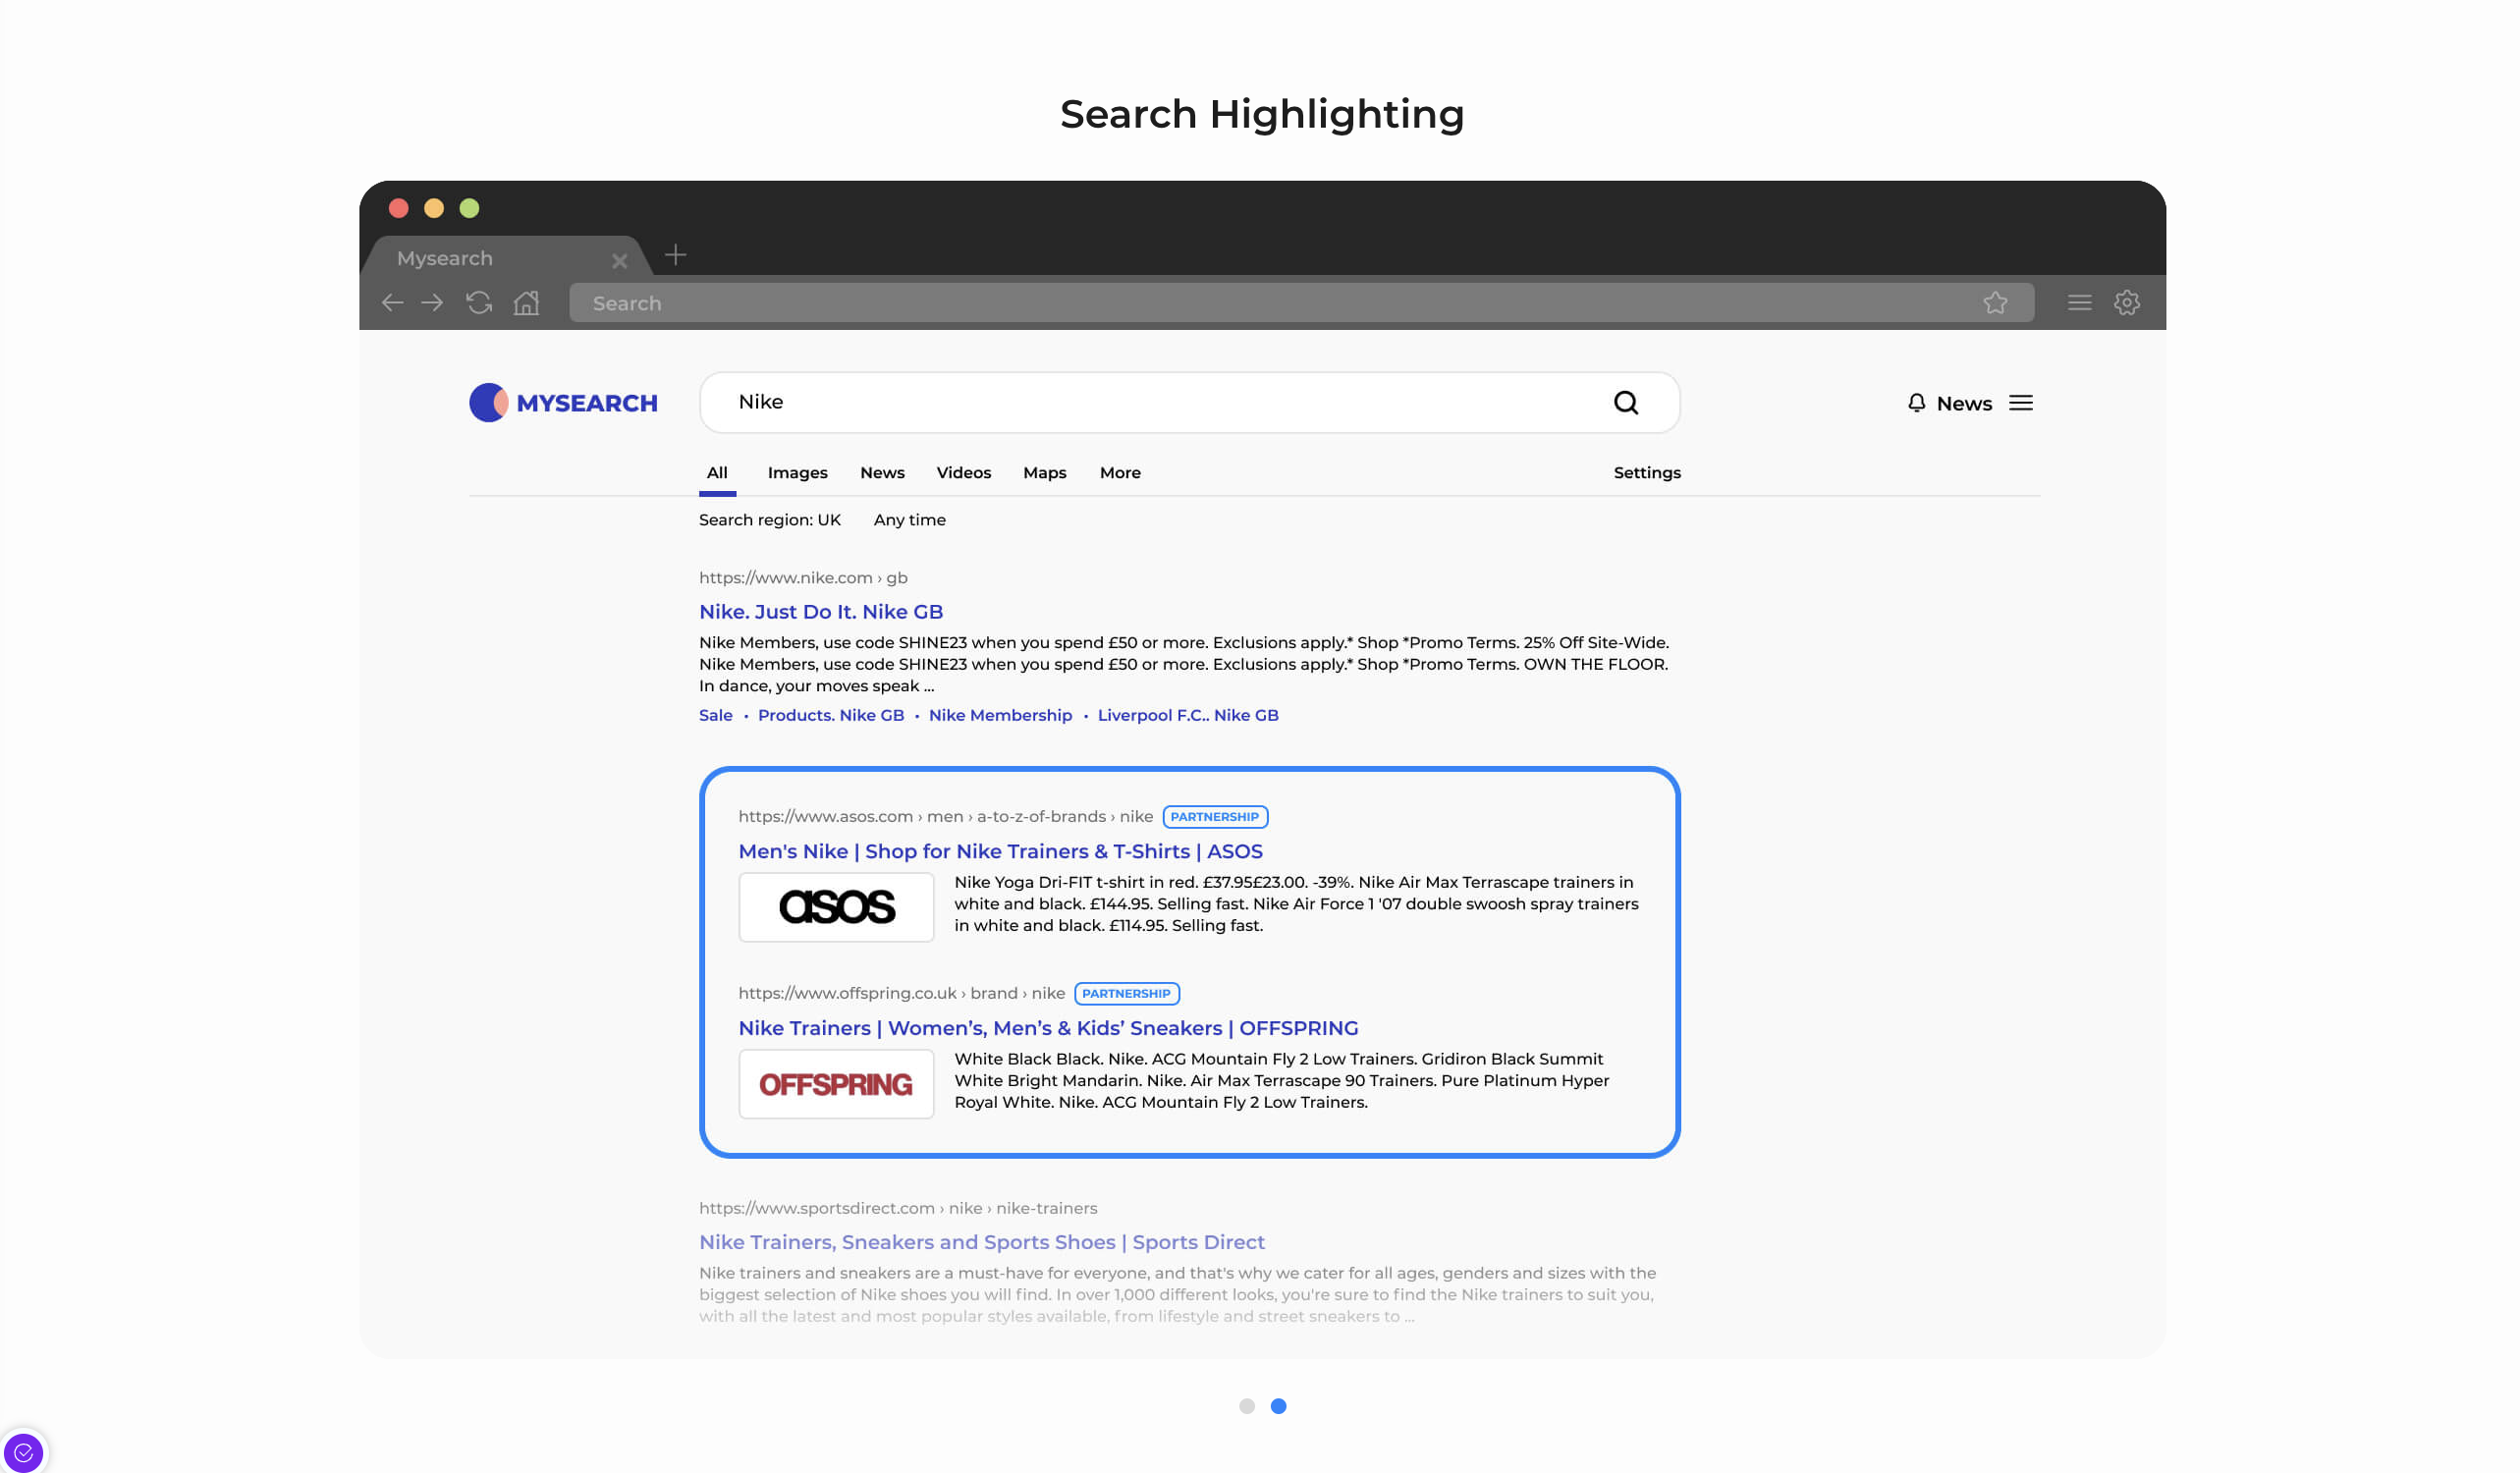Bookmark page with the star icon

[1995, 303]
